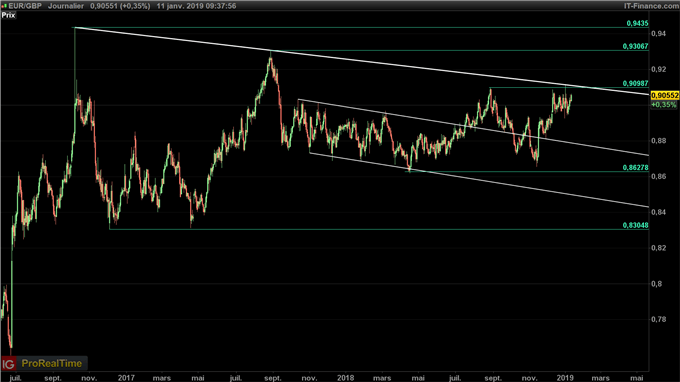Viewport: 680px width, 382px height.
Task: Click the 0,94 price axis tick
Action: pyautogui.click(x=658, y=33)
